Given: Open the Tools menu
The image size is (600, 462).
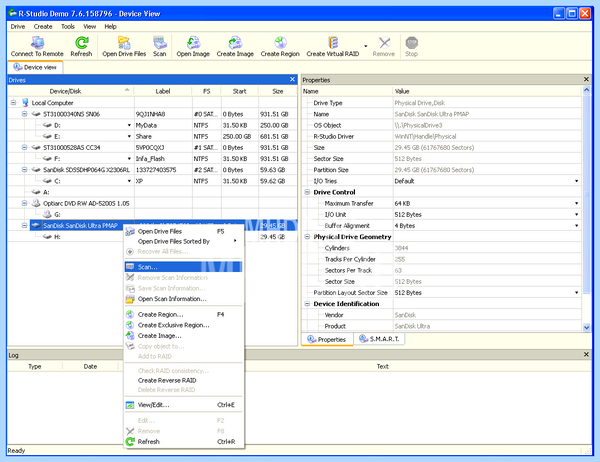Looking at the screenshot, I should click(68, 26).
